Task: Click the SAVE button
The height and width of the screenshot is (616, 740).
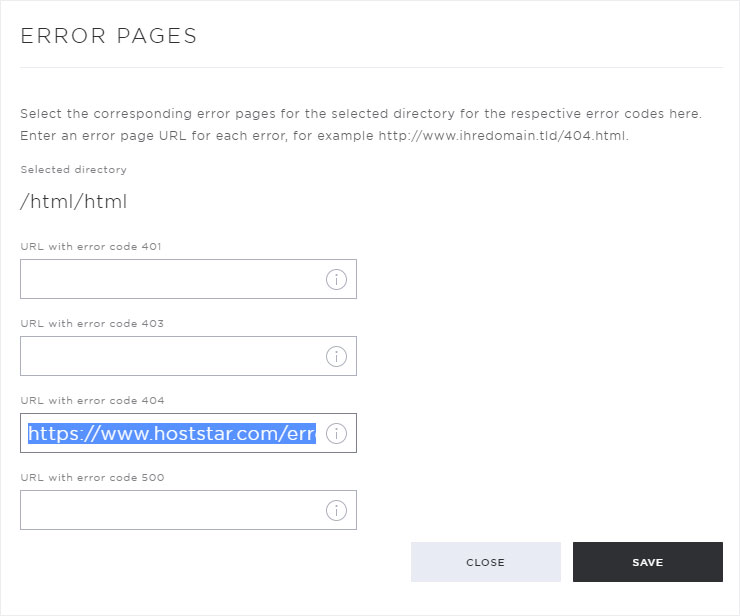Action: pos(648,562)
